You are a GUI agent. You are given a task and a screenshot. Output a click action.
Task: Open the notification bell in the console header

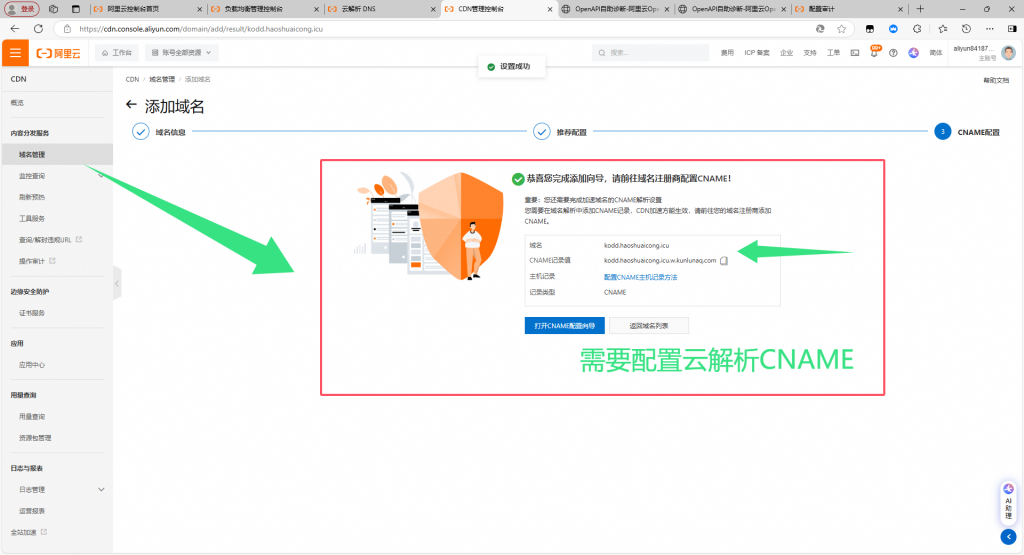[874, 53]
